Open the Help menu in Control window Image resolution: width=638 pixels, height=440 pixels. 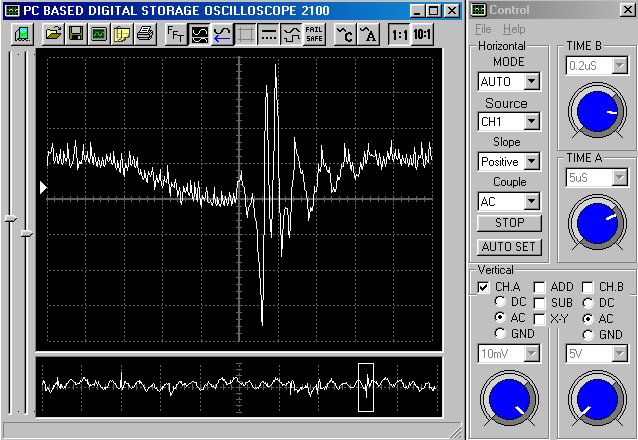(x=514, y=29)
